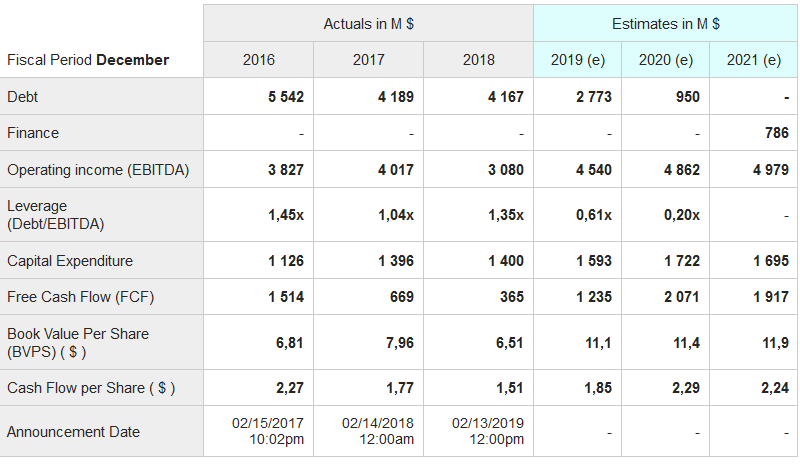Click the Actuals in M $ header

click(x=368, y=23)
